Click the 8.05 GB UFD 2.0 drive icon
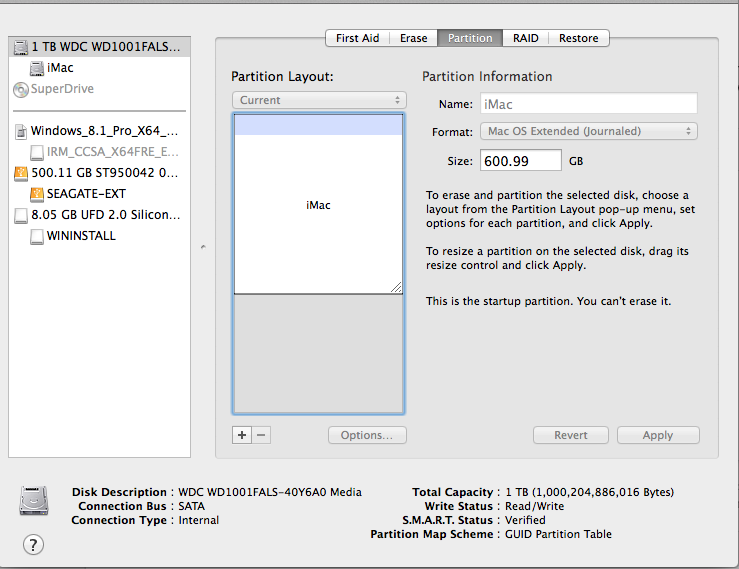The height and width of the screenshot is (569, 739). pyautogui.click(x=21, y=215)
